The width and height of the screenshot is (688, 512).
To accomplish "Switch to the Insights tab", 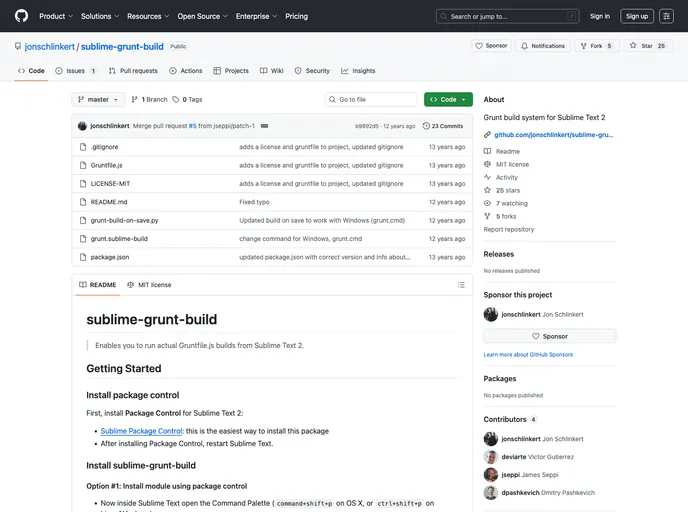I will (358, 71).
